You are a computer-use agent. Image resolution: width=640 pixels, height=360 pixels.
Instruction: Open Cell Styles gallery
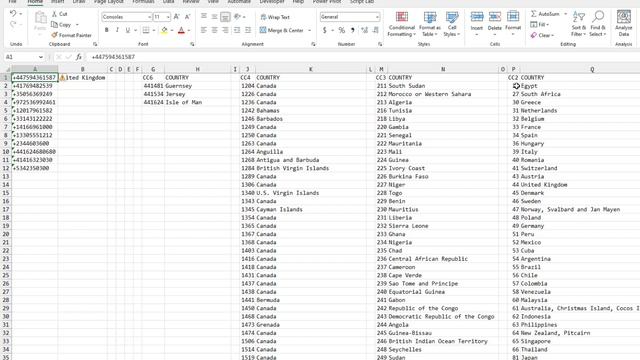[452, 24]
